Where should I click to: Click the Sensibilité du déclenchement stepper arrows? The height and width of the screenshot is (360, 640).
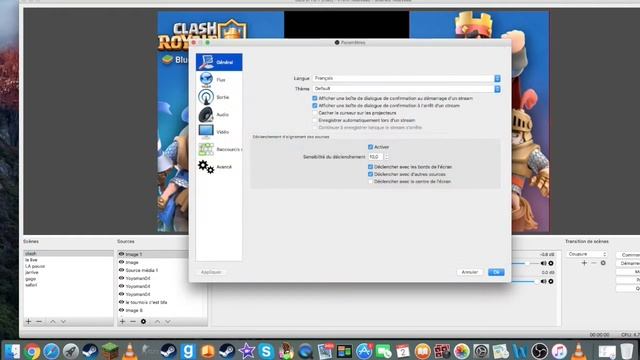tap(387, 157)
